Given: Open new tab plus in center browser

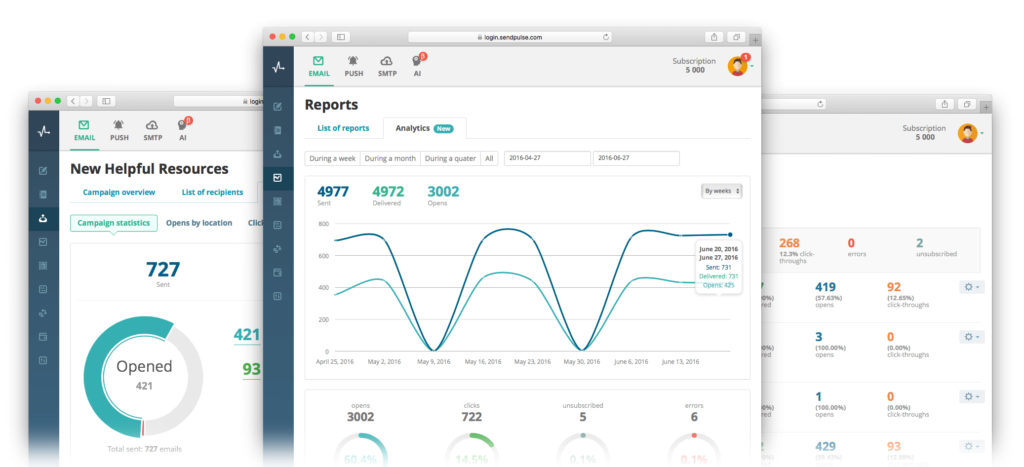Looking at the screenshot, I should pyautogui.click(x=755, y=40).
